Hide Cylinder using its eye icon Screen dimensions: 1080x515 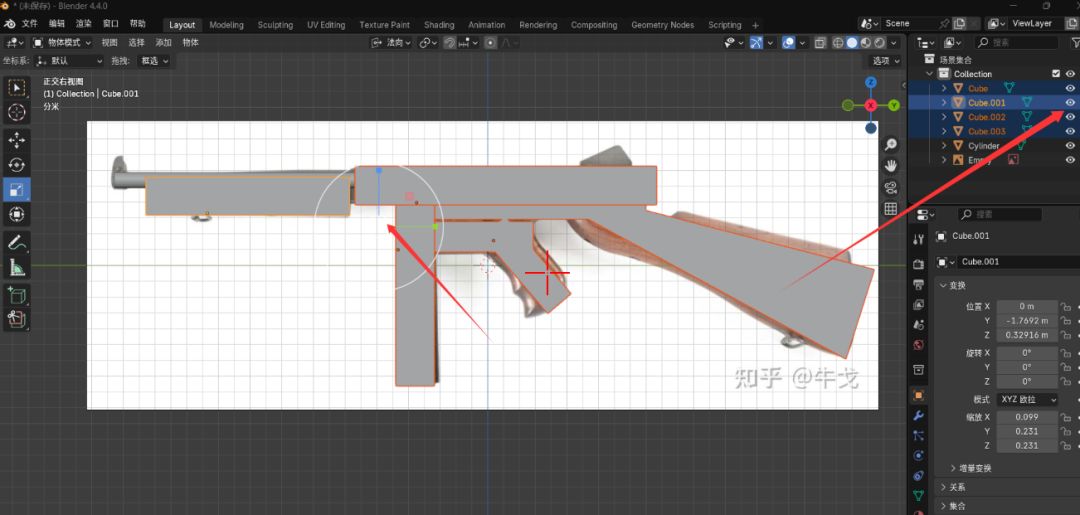1070,146
